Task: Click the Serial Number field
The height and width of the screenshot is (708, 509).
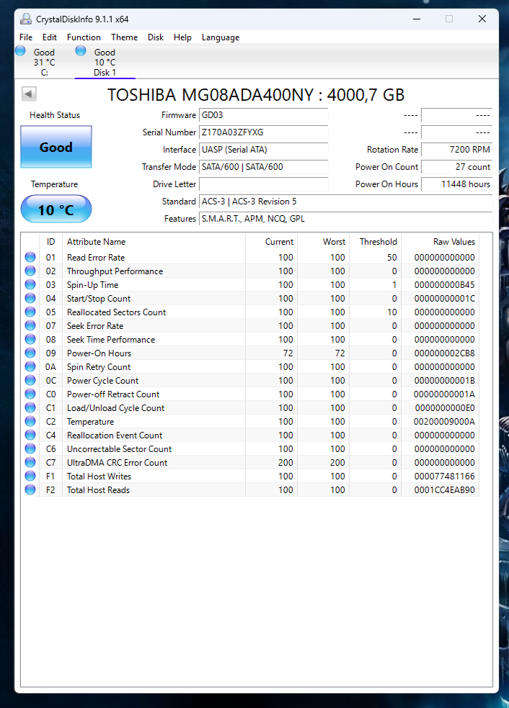Action: 263,132
